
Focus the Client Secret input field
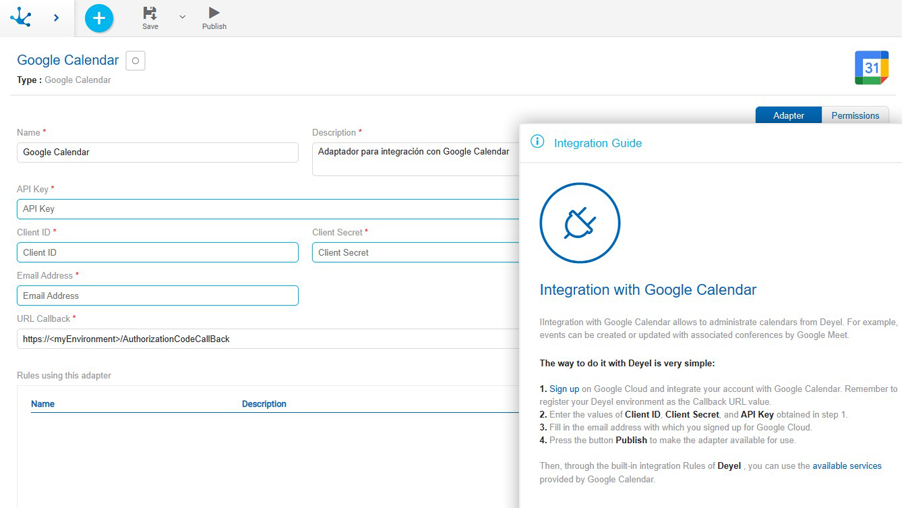416,253
